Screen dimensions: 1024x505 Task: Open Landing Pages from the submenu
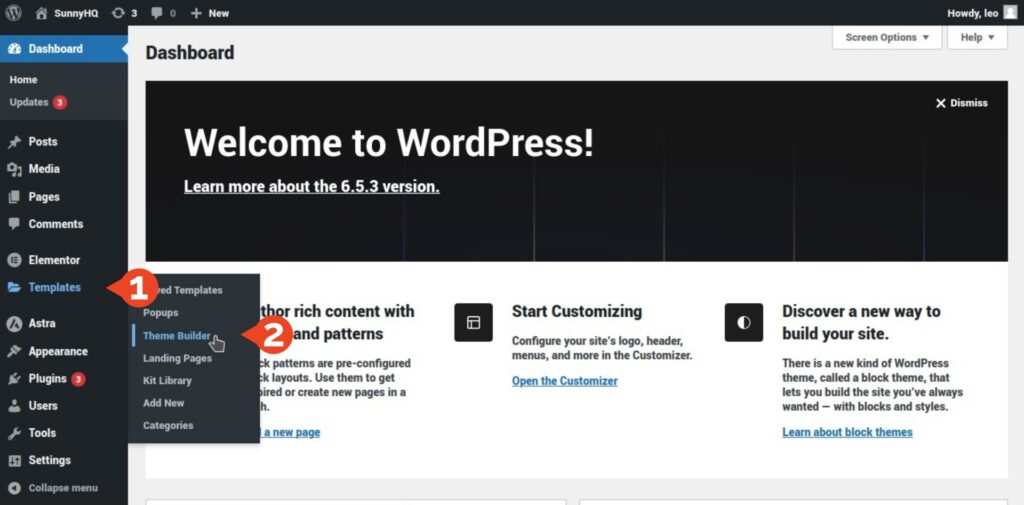(178, 358)
